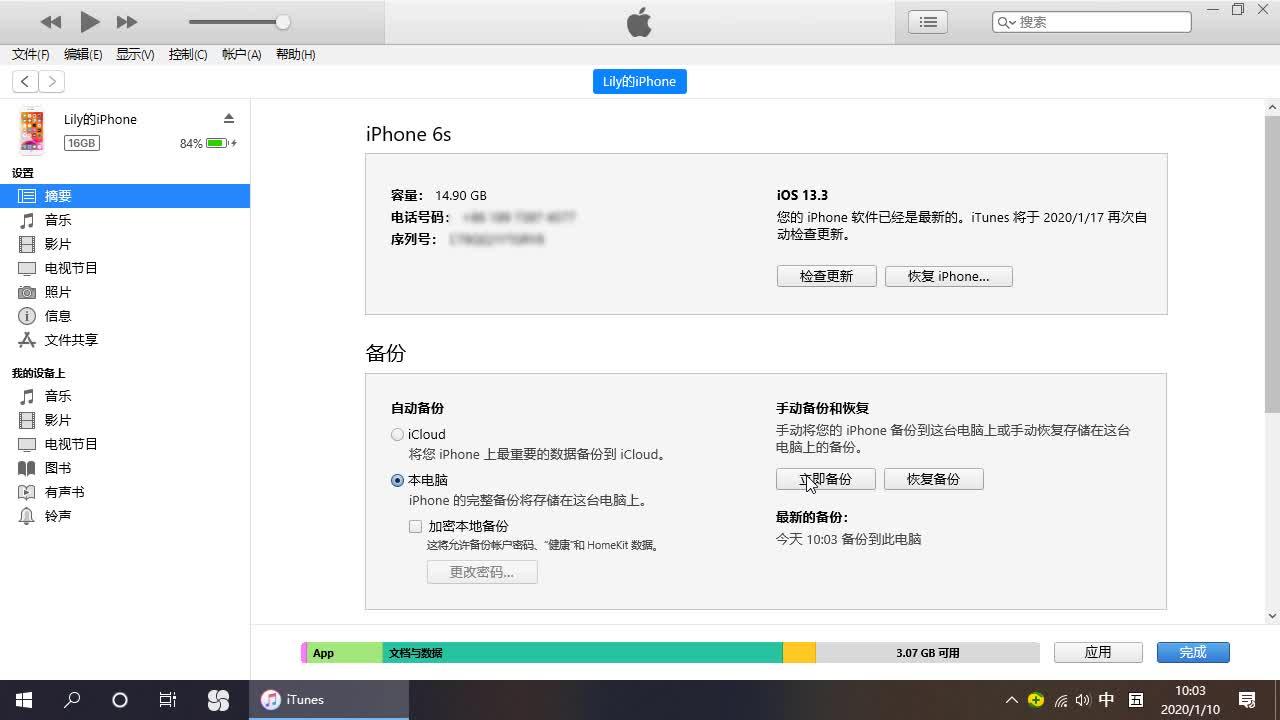Focus the 搜索 search field
The height and width of the screenshot is (720, 1280).
click(1091, 22)
